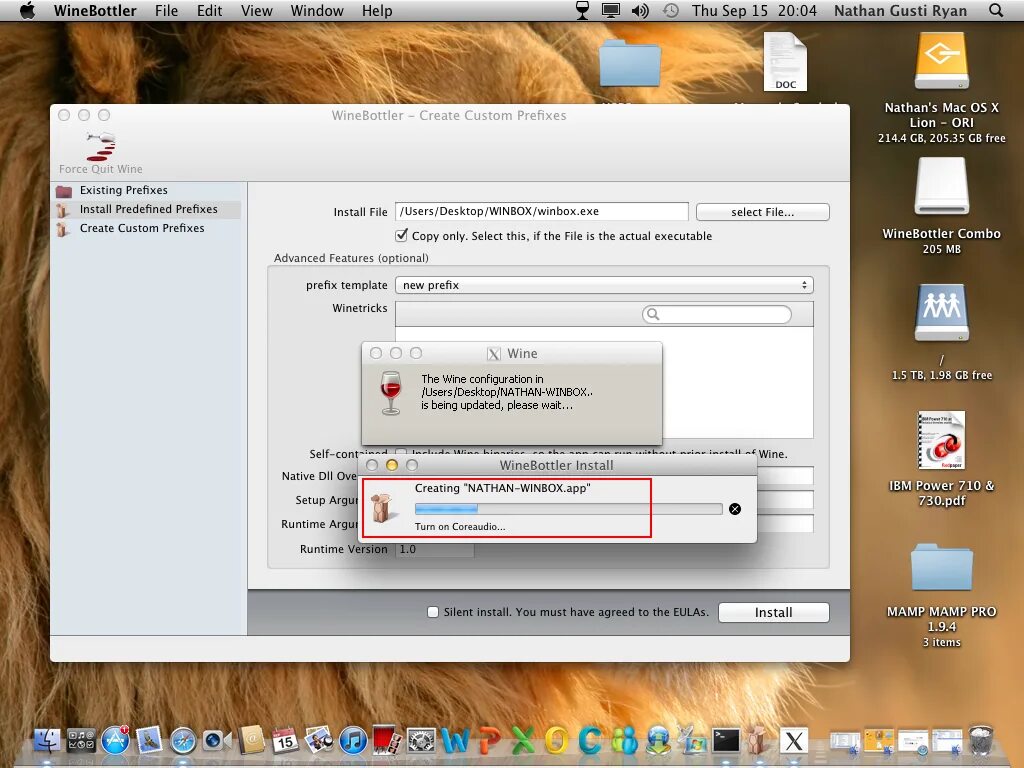Select the folder next to the DOC file
The height and width of the screenshot is (768, 1024).
[x=630, y=63]
